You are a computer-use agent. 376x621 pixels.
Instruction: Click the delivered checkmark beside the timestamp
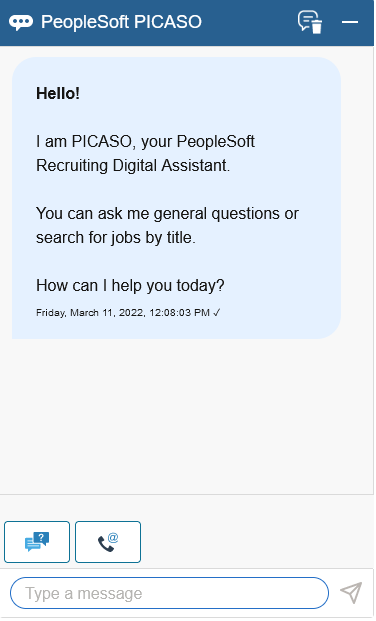(216, 312)
